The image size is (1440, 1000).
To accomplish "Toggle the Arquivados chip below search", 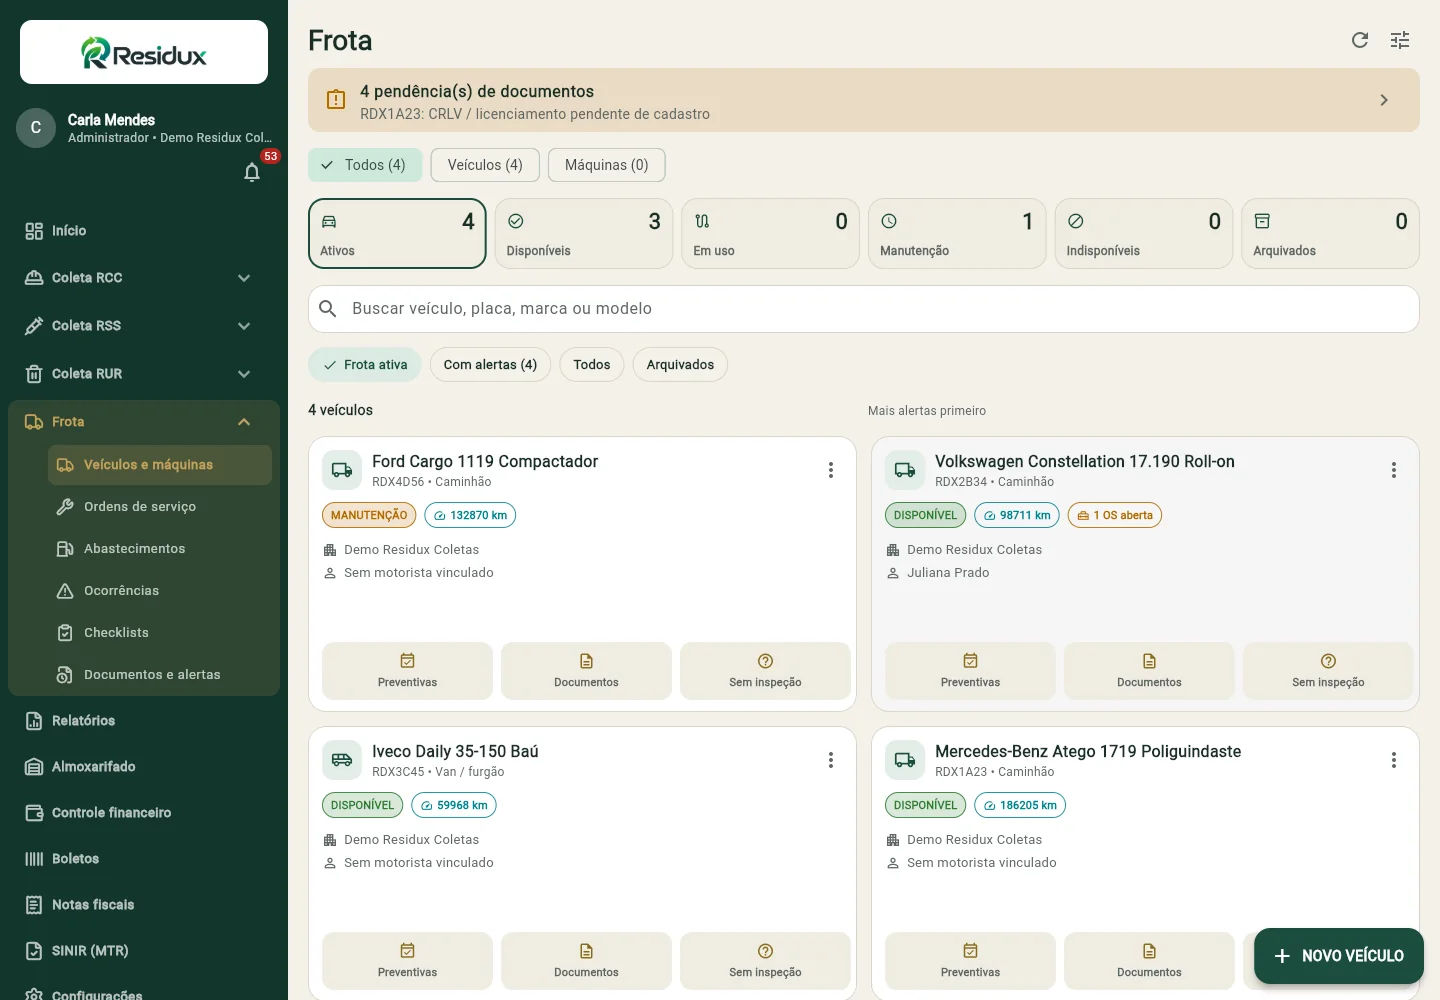I will pyautogui.click(x=680, y=365).
